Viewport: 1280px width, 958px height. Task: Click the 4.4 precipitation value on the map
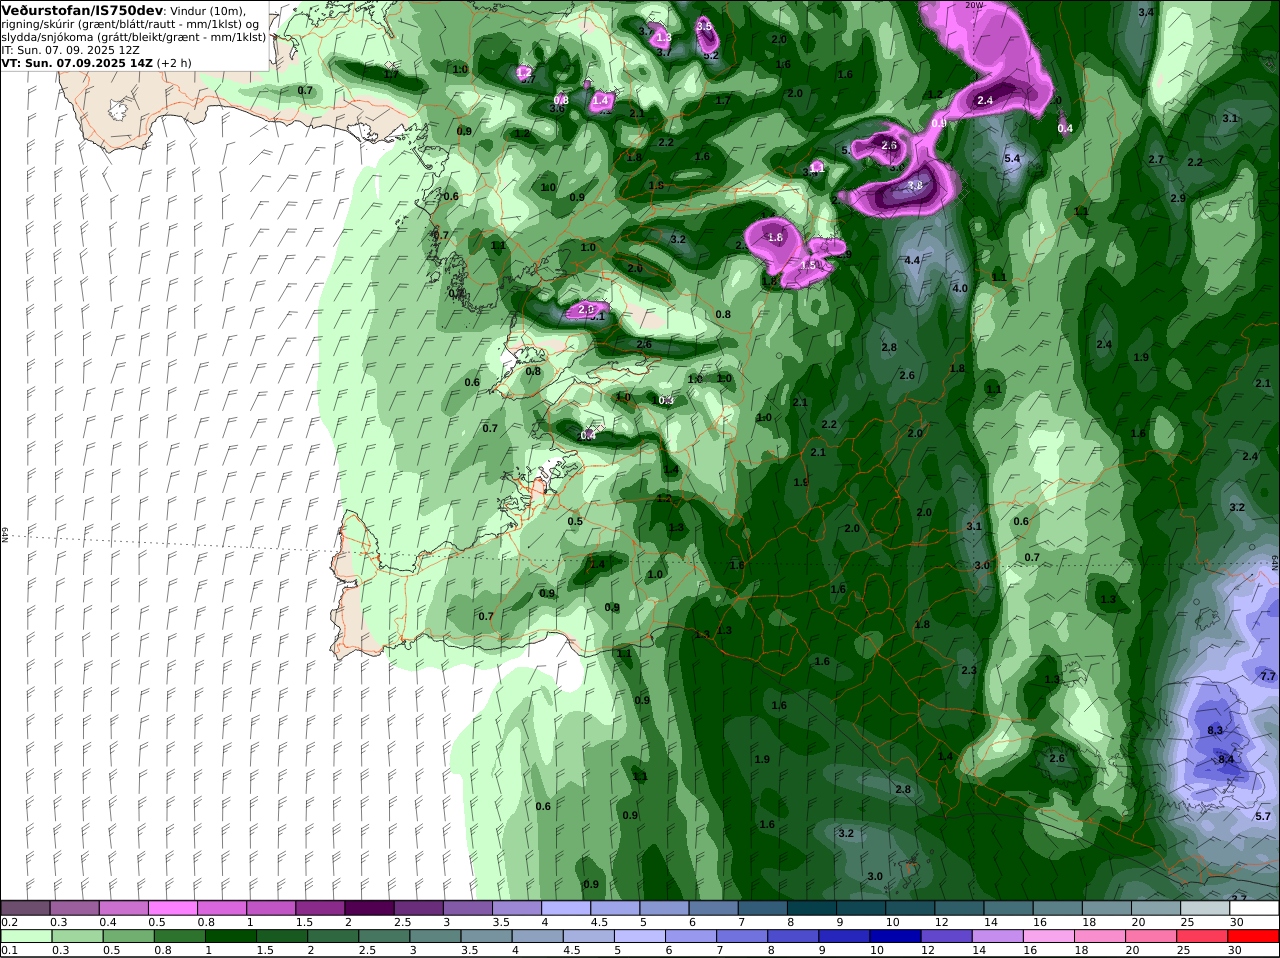pos(912,260)
